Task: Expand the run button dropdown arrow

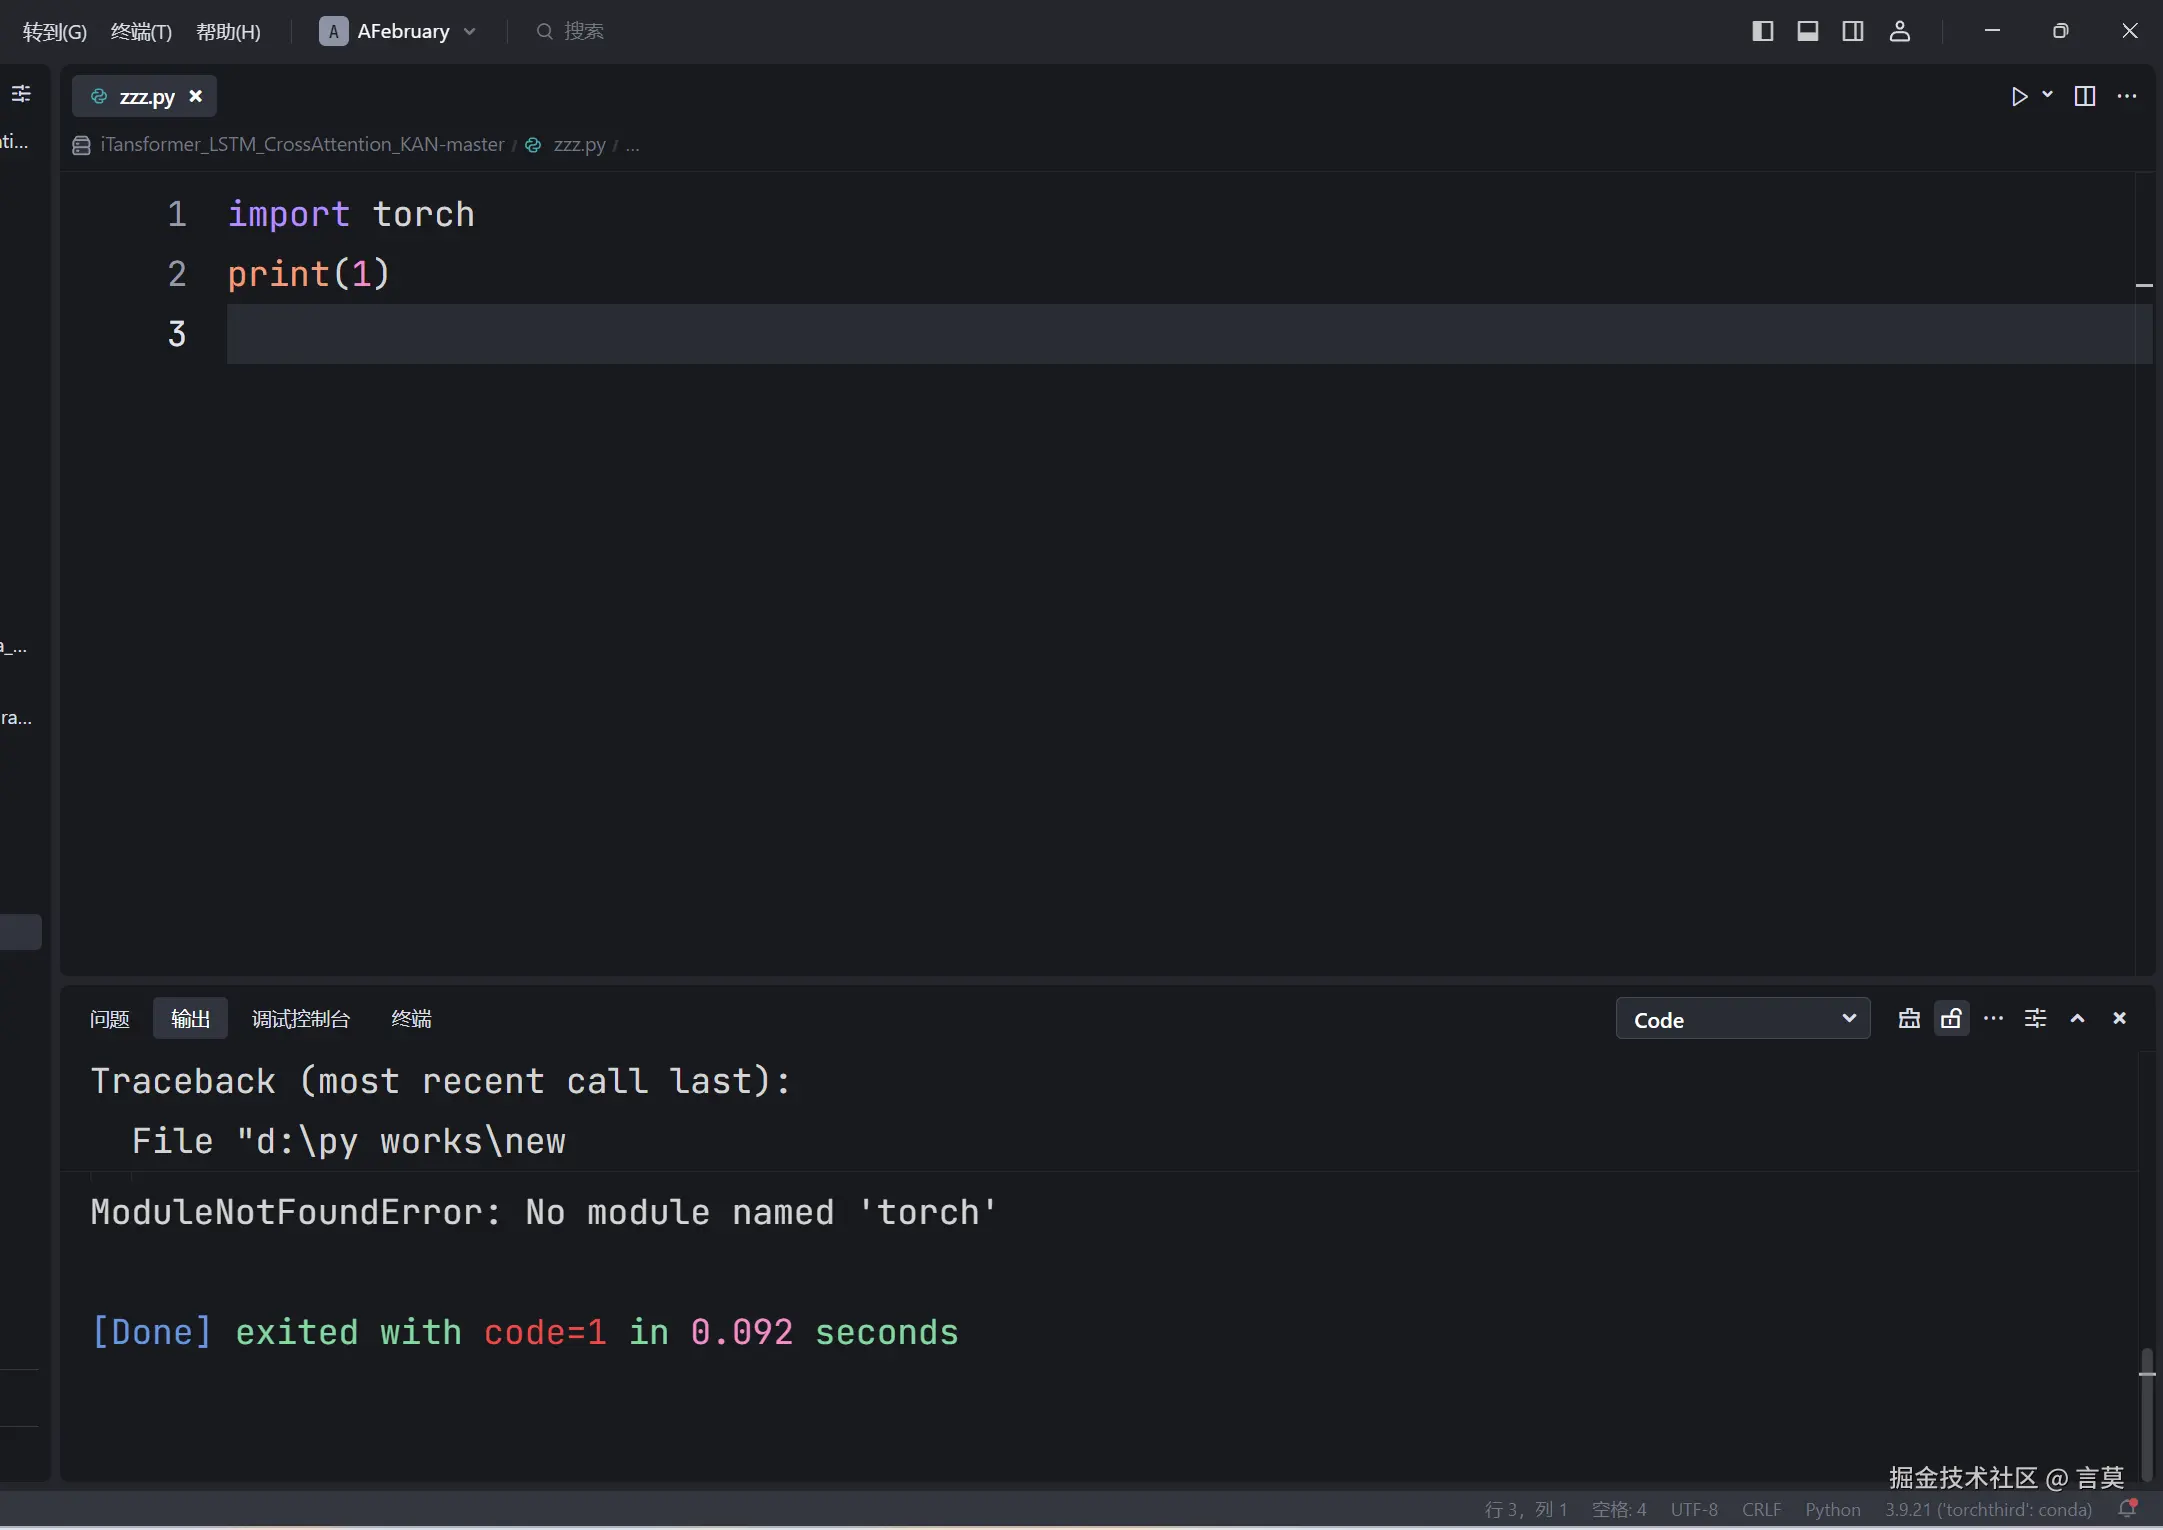Action: [2047, 95]
